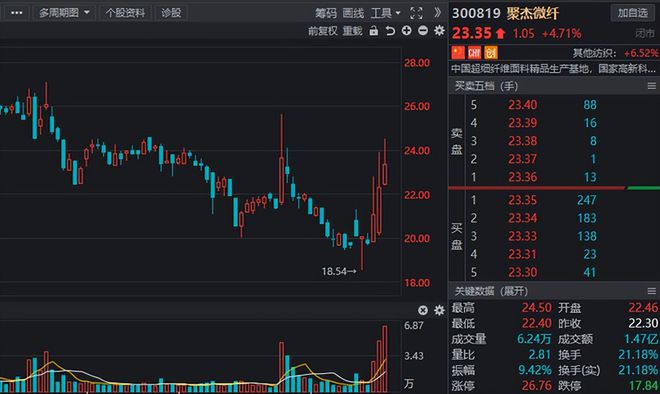660x394 pixels.
Task: Zoom in chart with plus icon
Action: [x=407, y=30]
